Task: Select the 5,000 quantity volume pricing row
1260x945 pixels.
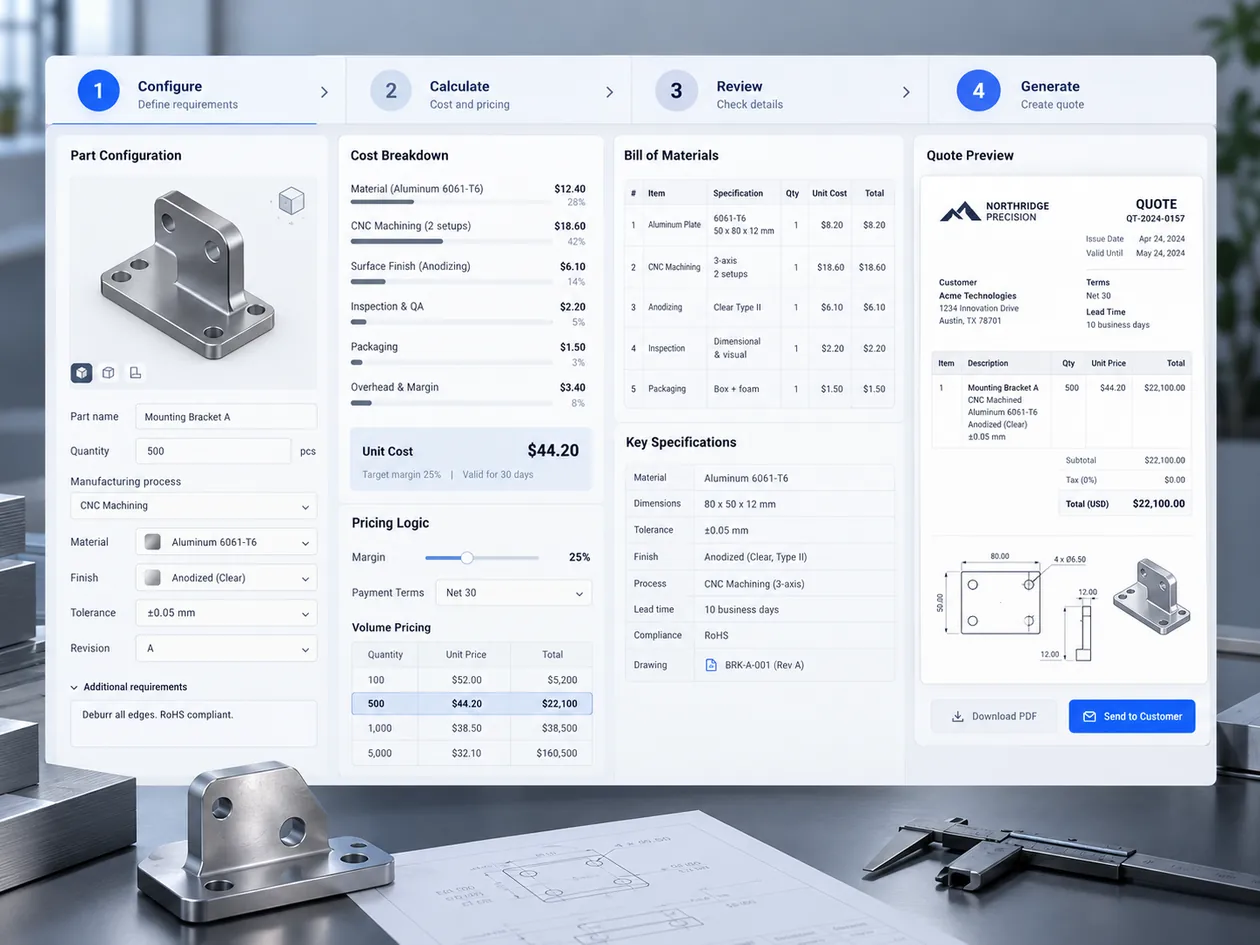Action: point(472,753)
